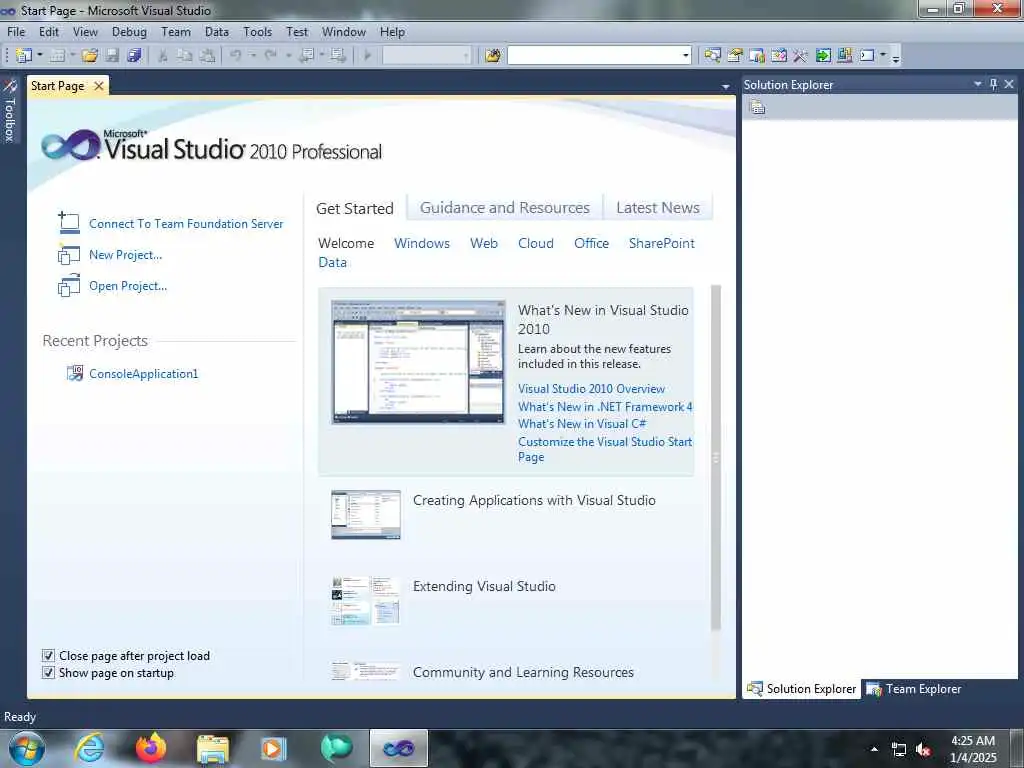The image size is (1024, 768).
Task: Click the Save All toolbar icon
Action: click(135, 56)
